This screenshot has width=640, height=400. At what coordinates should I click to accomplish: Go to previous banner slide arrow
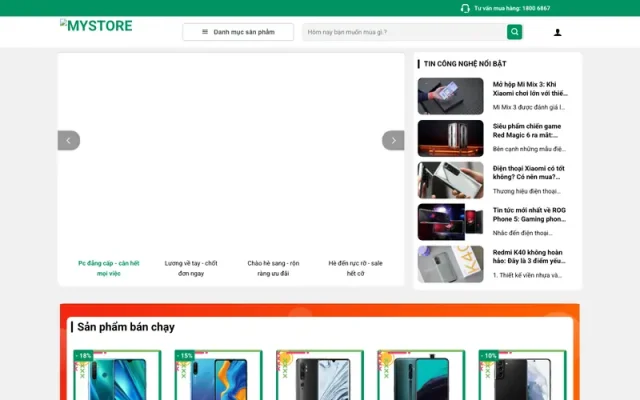(x=69, y=140)
